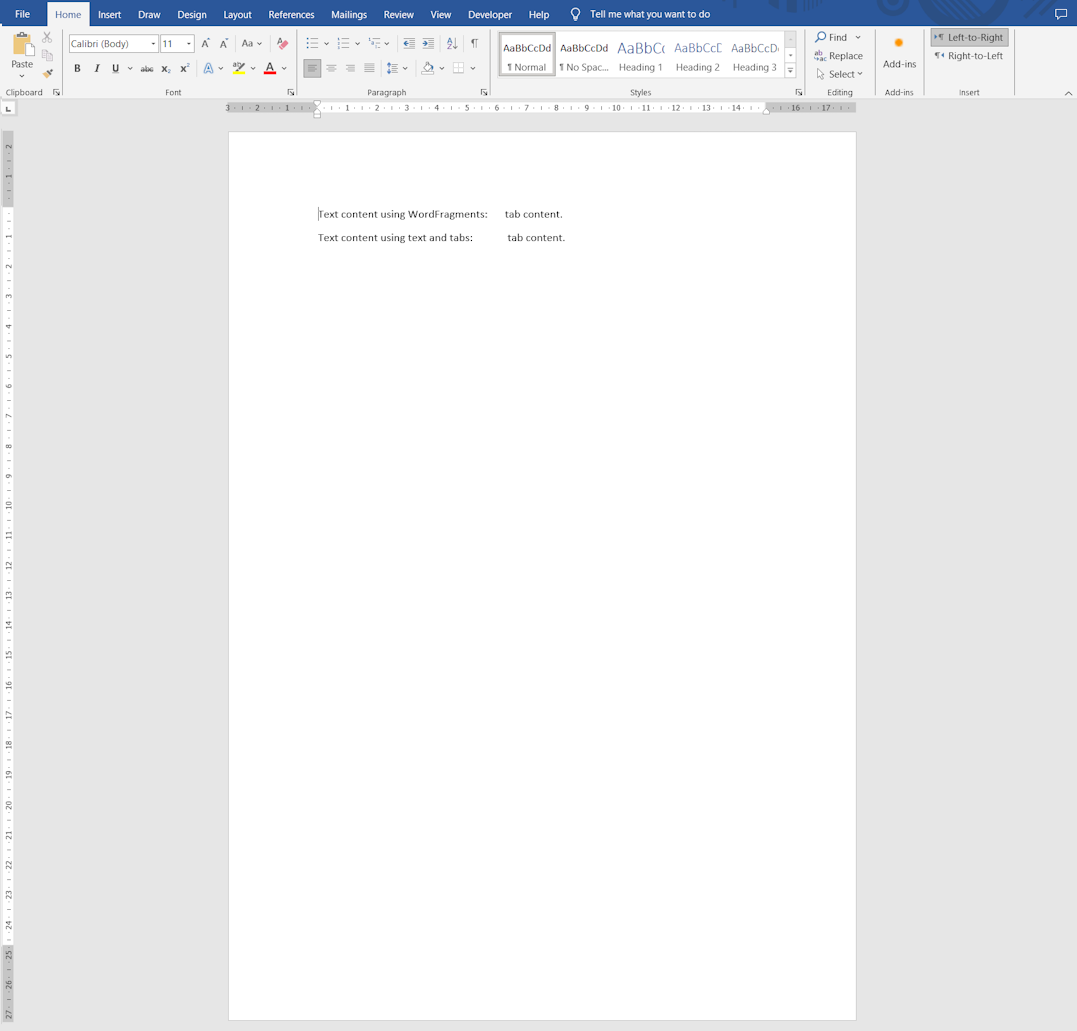The height and width of the screenshot is (1031, 1077).
Task: Toggle show paragraph marks
Action: click(x=474, y=43)
